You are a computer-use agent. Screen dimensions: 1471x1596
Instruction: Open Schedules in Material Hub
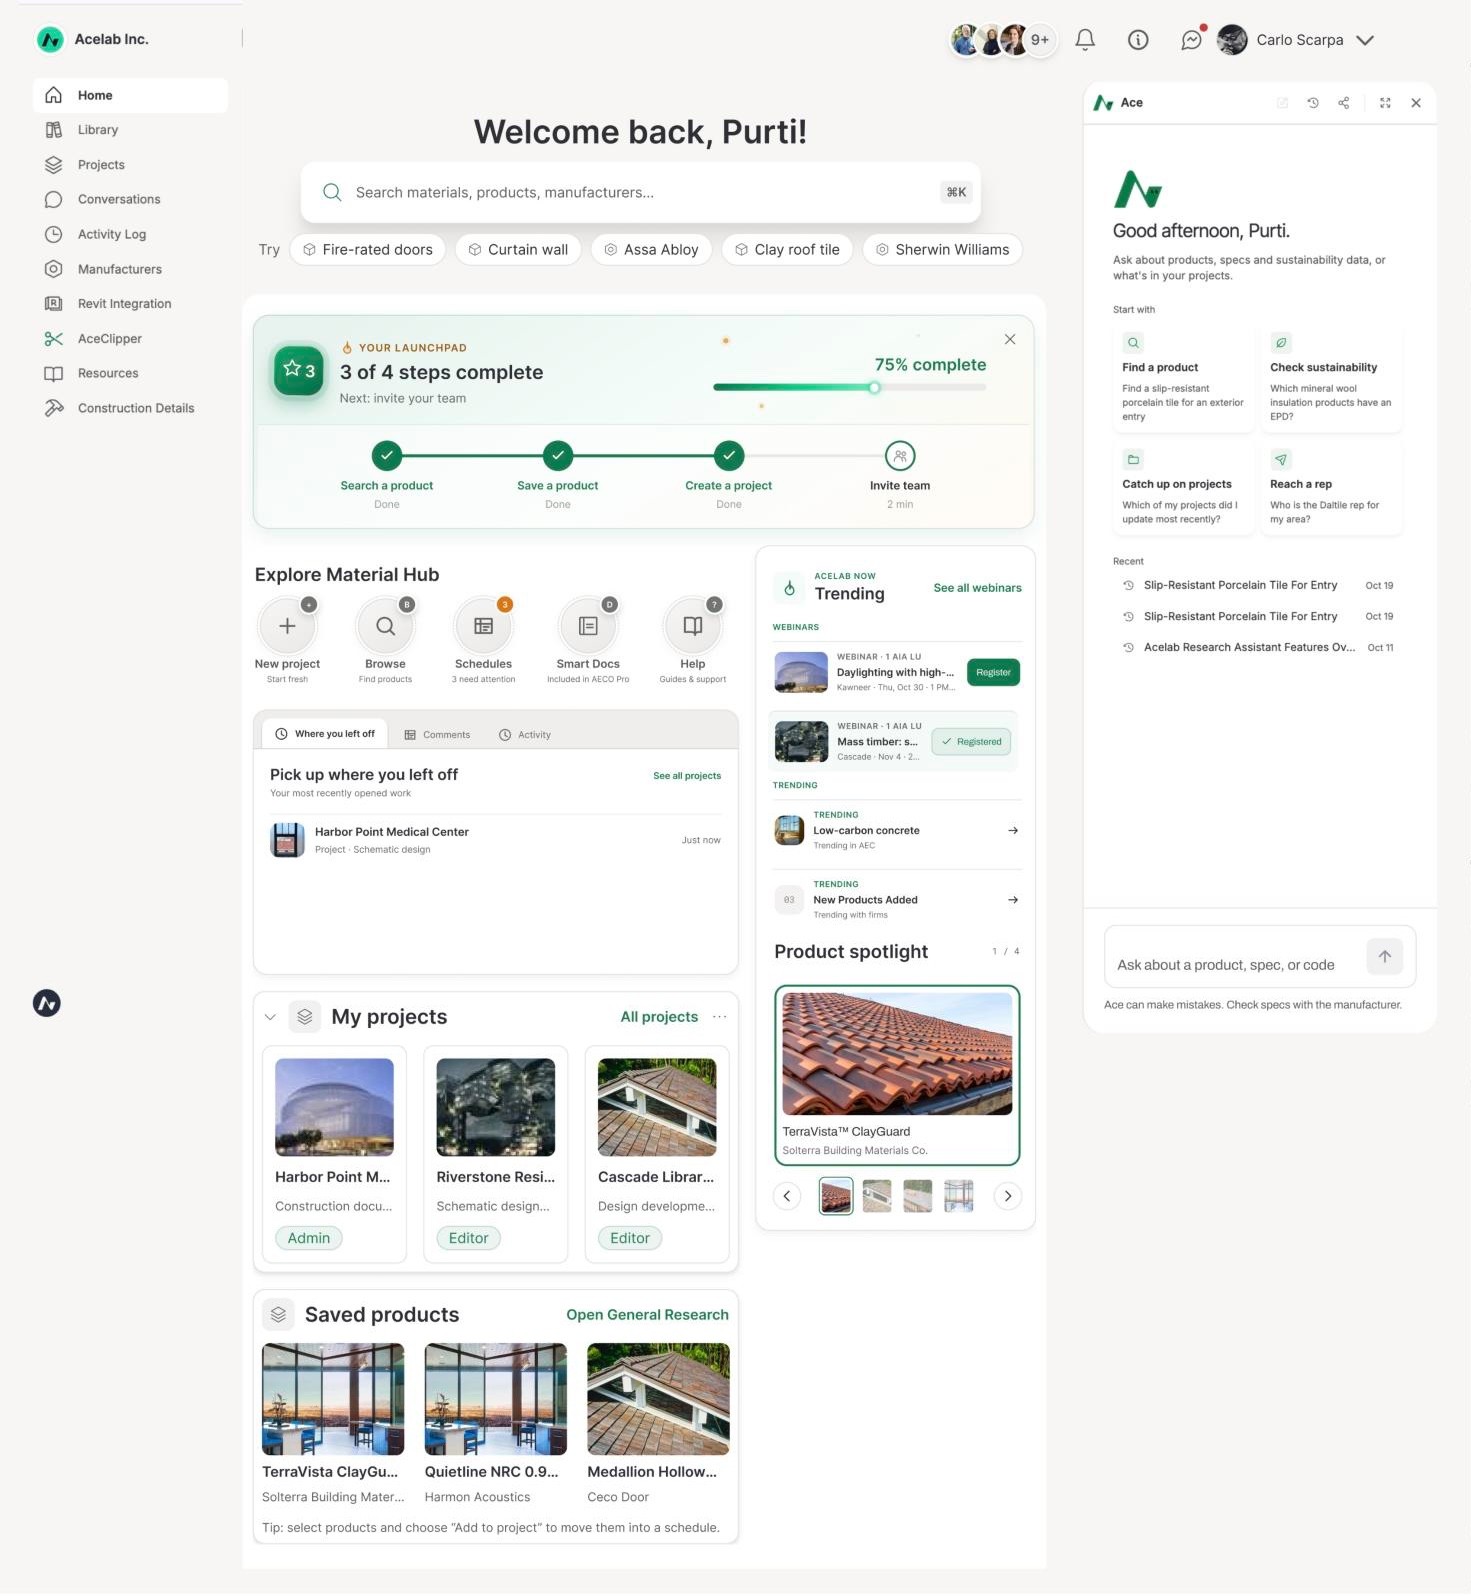coord(483,626)
